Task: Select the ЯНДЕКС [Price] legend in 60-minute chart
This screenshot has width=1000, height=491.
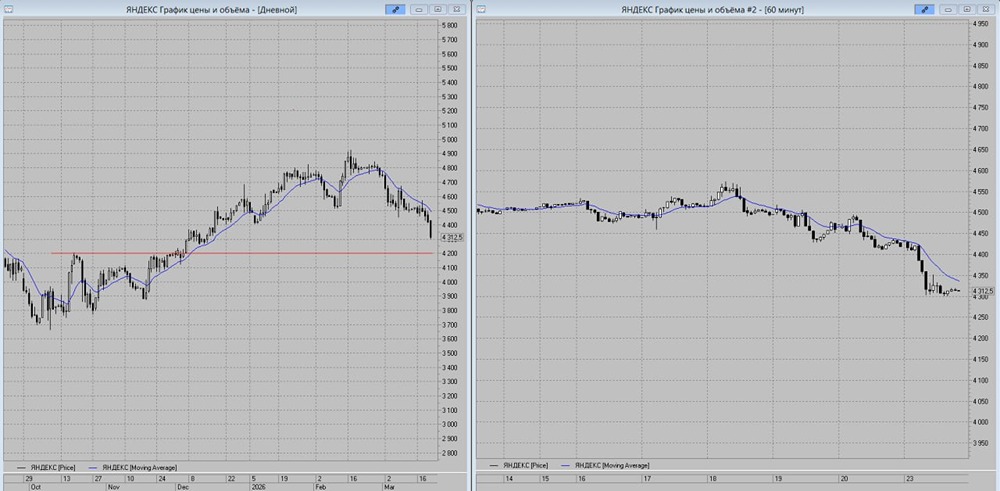Action: [x=511, y=466]
